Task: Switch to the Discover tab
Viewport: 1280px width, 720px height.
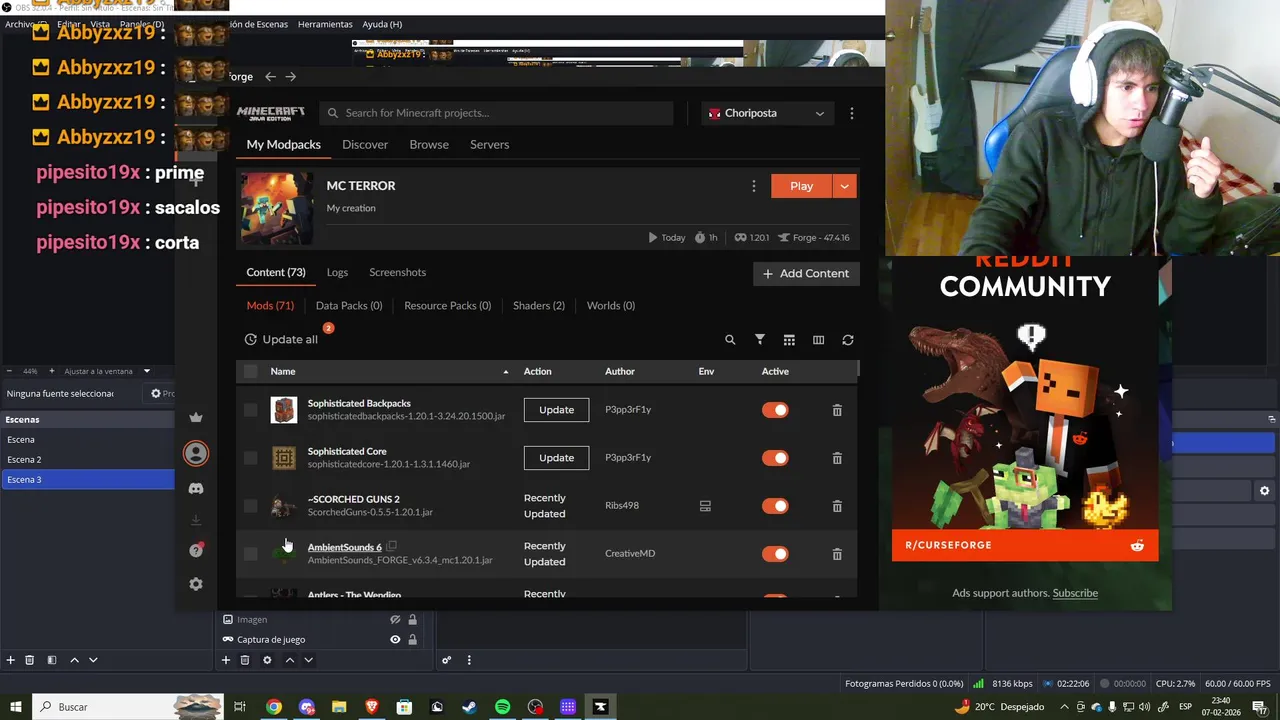Action: click(x=365, y=144)
